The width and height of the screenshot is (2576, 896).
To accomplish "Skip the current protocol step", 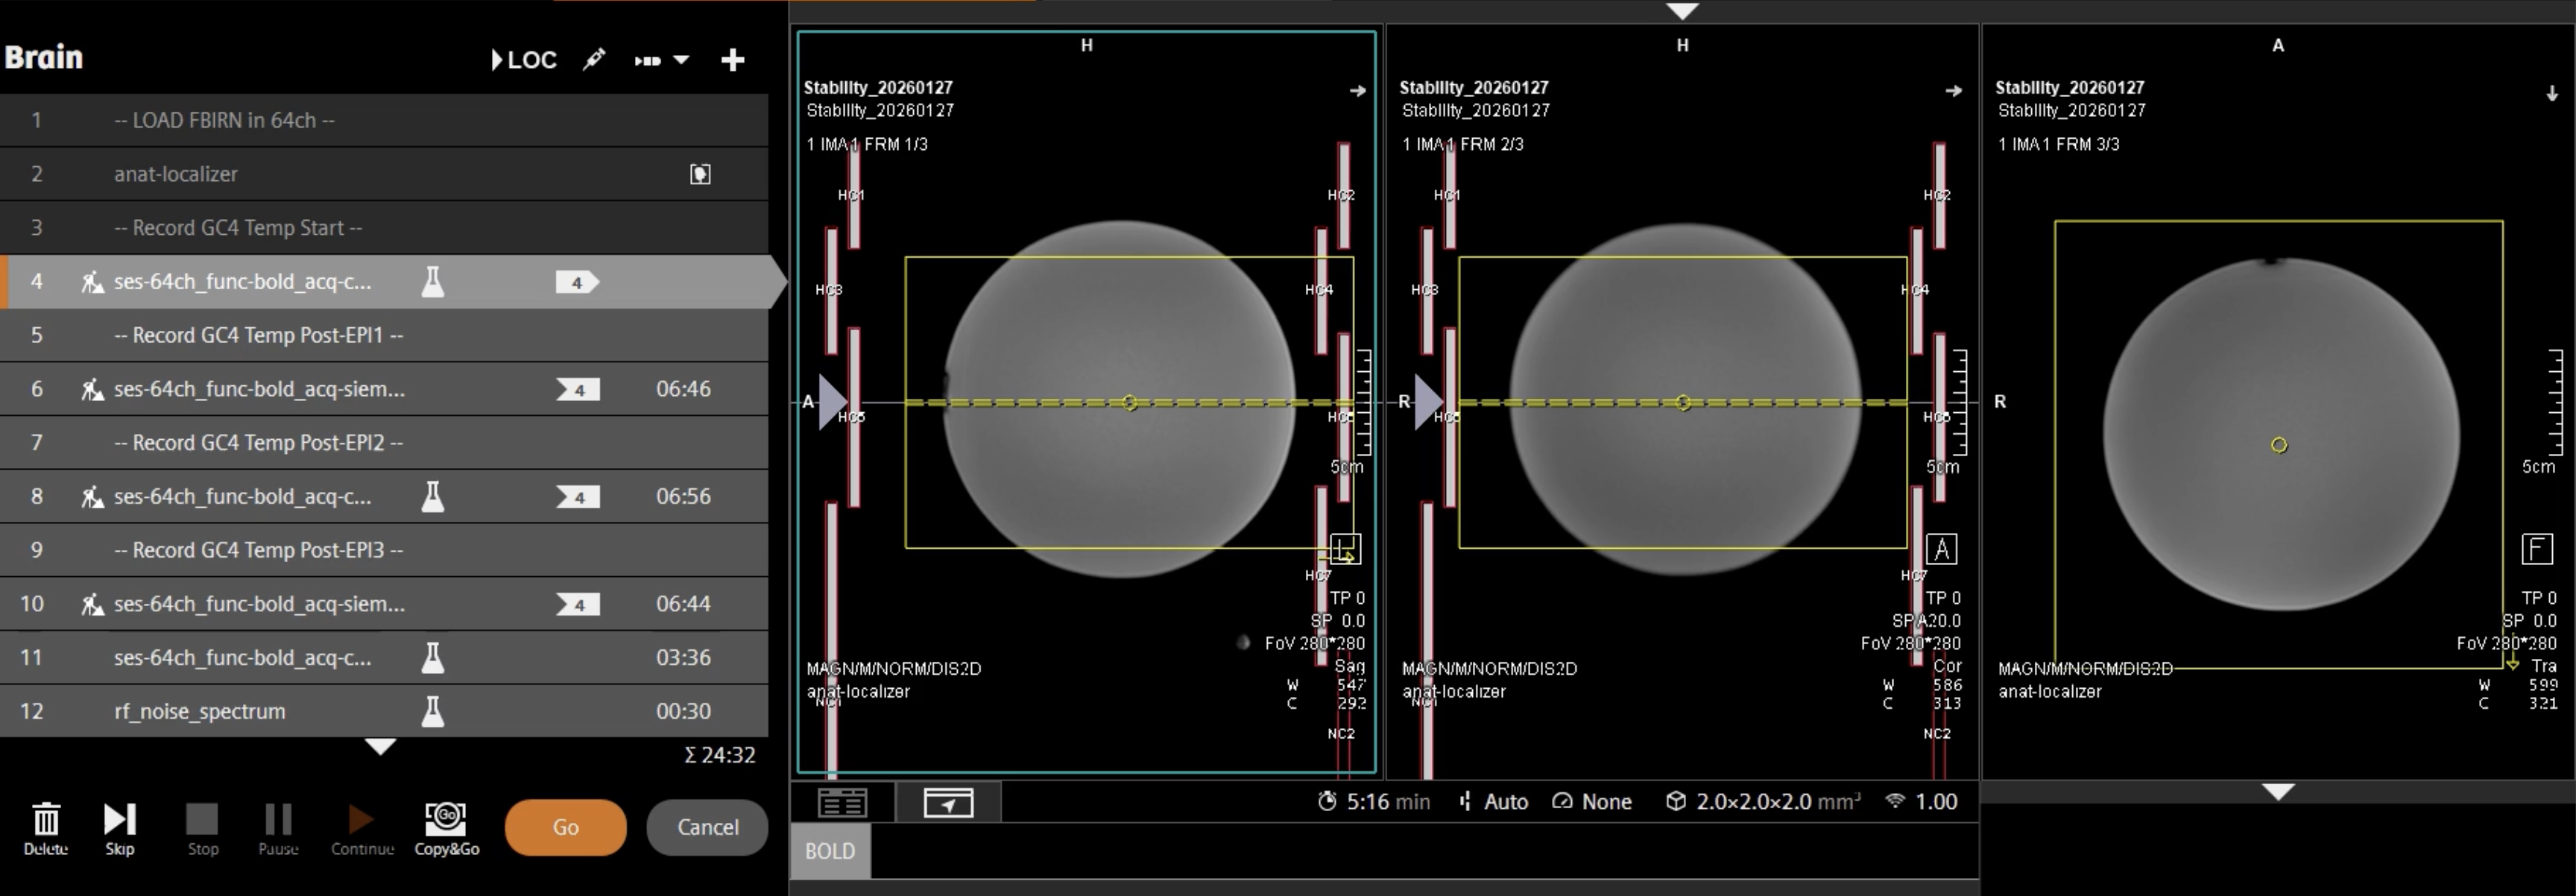I will [x=120, y=830].
